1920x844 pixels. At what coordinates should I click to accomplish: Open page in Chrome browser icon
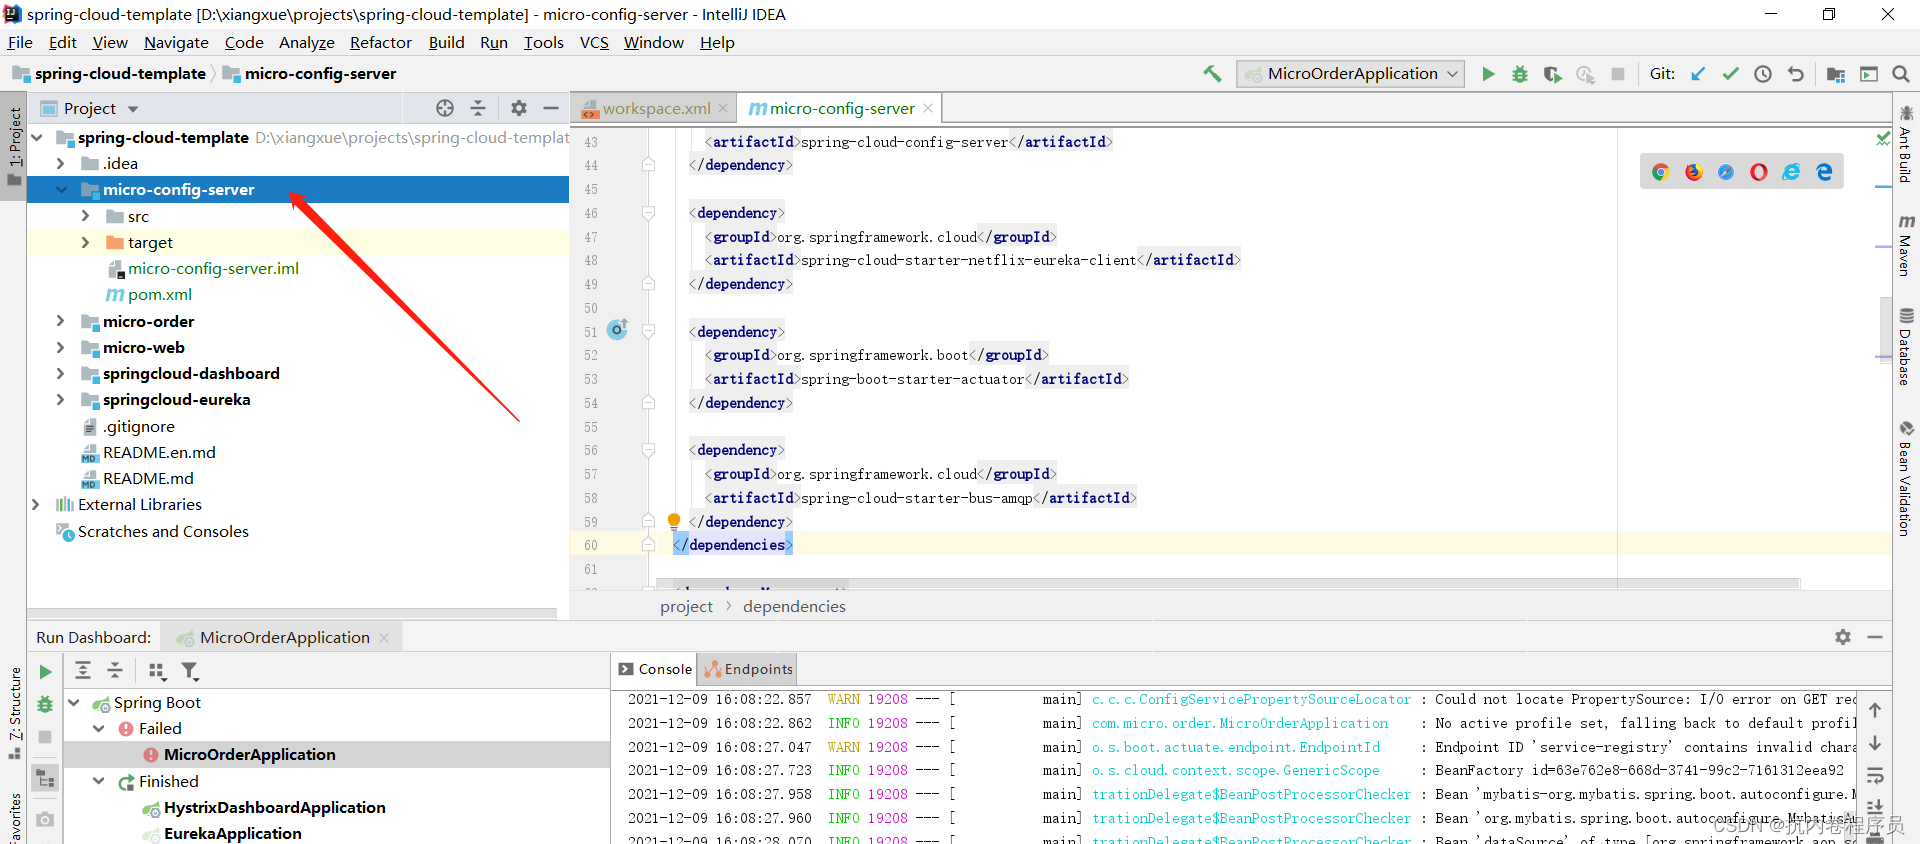click(1660, 172)
